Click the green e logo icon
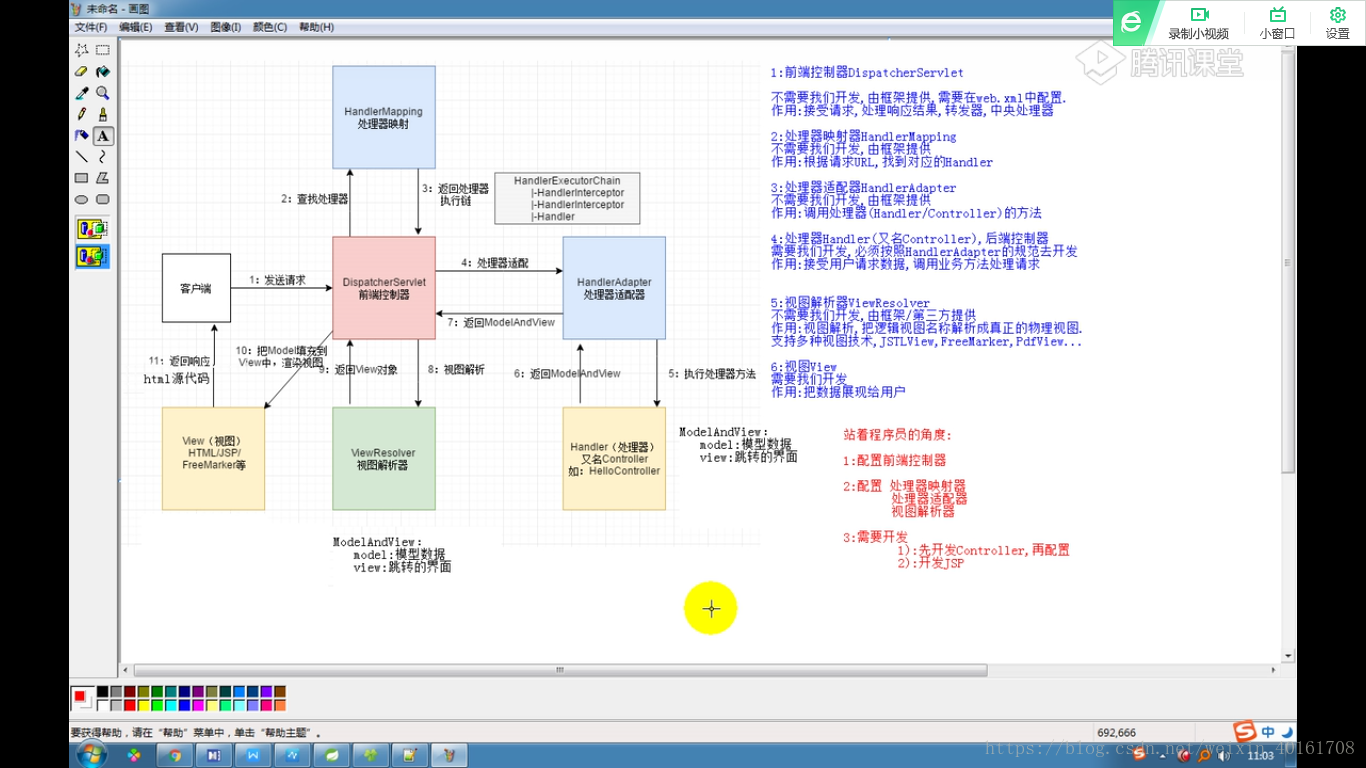The image size is (1366, 768). click(1131, 22)
